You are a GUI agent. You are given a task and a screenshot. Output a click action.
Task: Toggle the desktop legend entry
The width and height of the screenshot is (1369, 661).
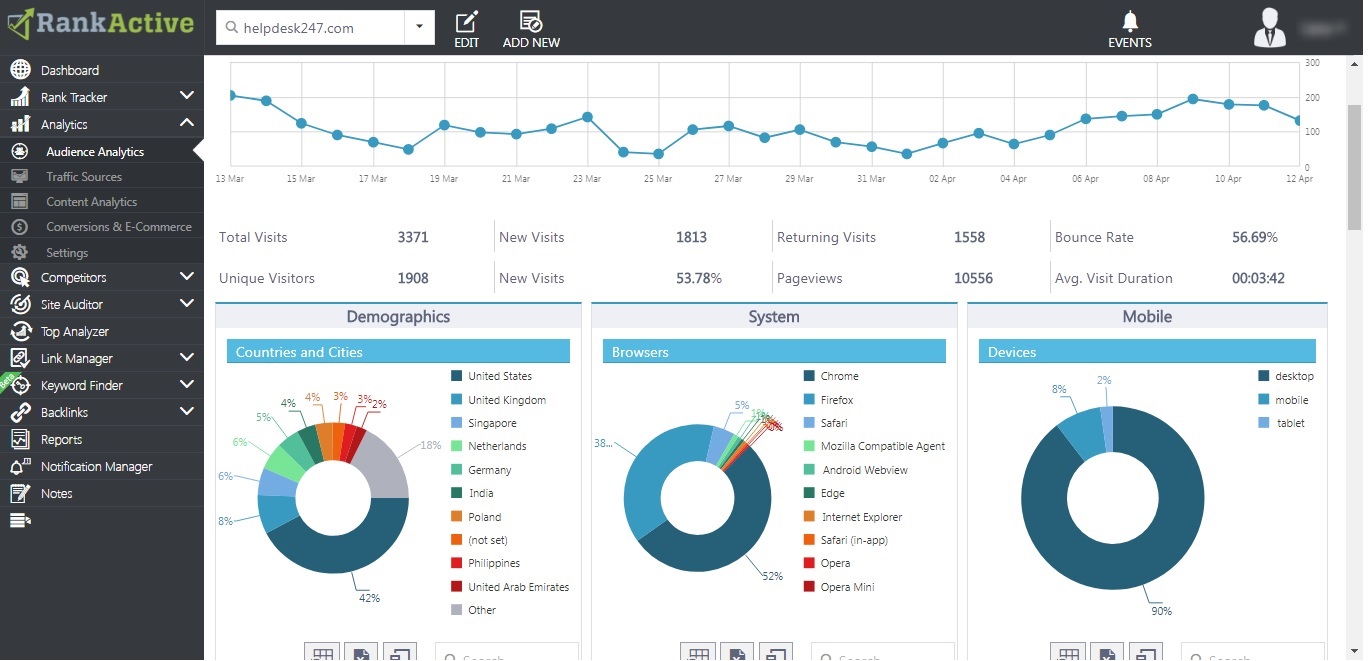tap(1286, 376)
